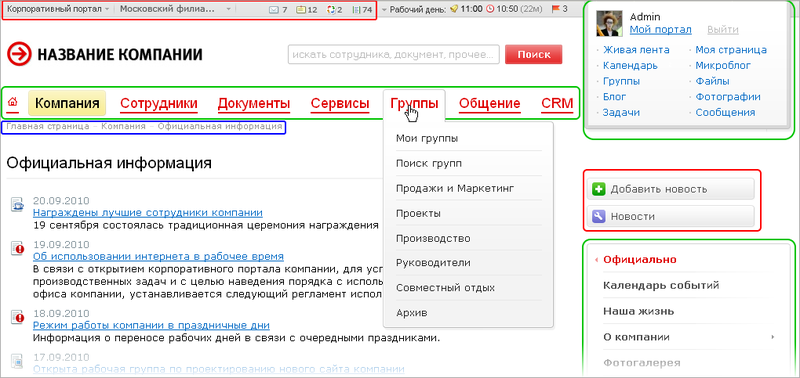Open news Режим работы компании в праздничные дни
The width and height of the screenshot is (800, 378).
pos(151,325)
